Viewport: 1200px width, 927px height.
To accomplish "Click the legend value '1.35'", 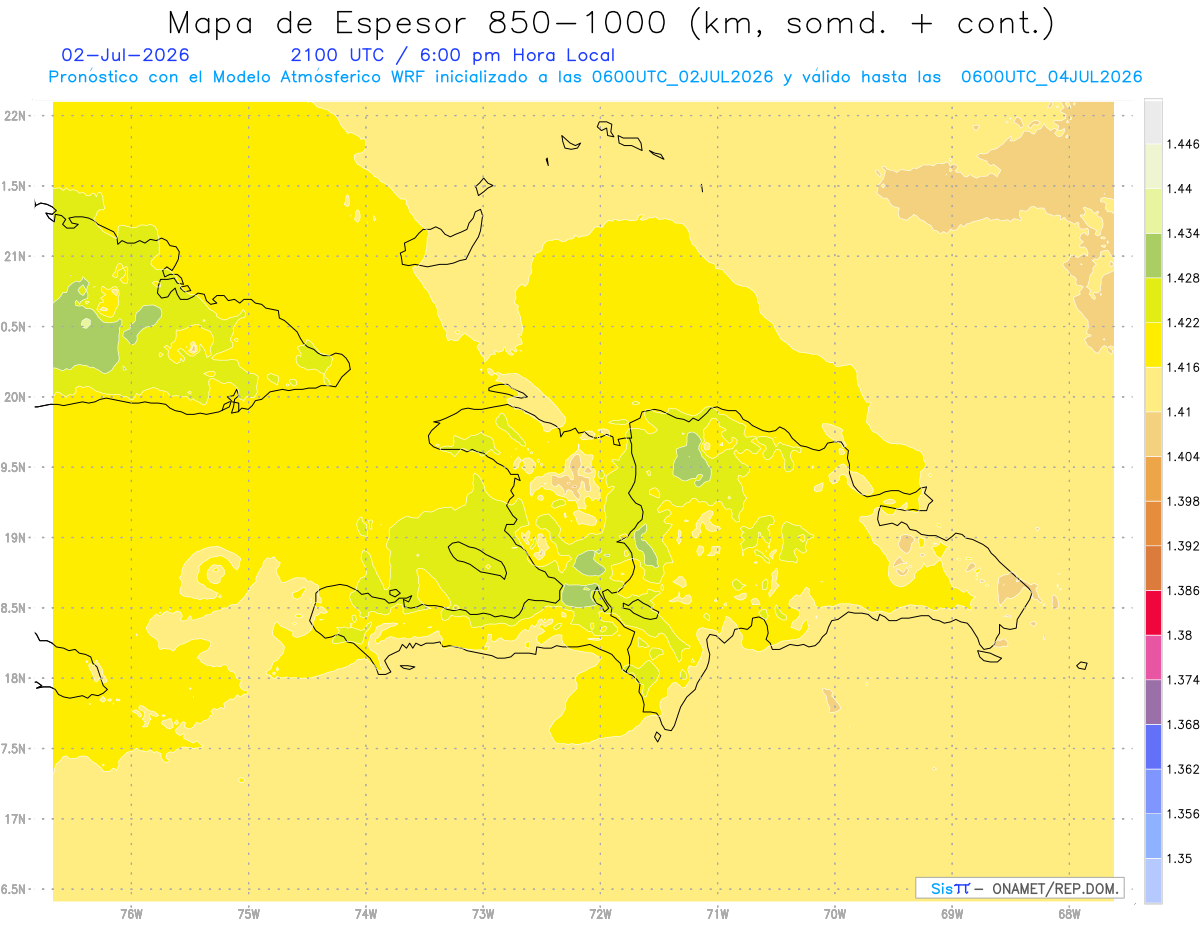I will pyautogui.click(x=1179, y=858).
